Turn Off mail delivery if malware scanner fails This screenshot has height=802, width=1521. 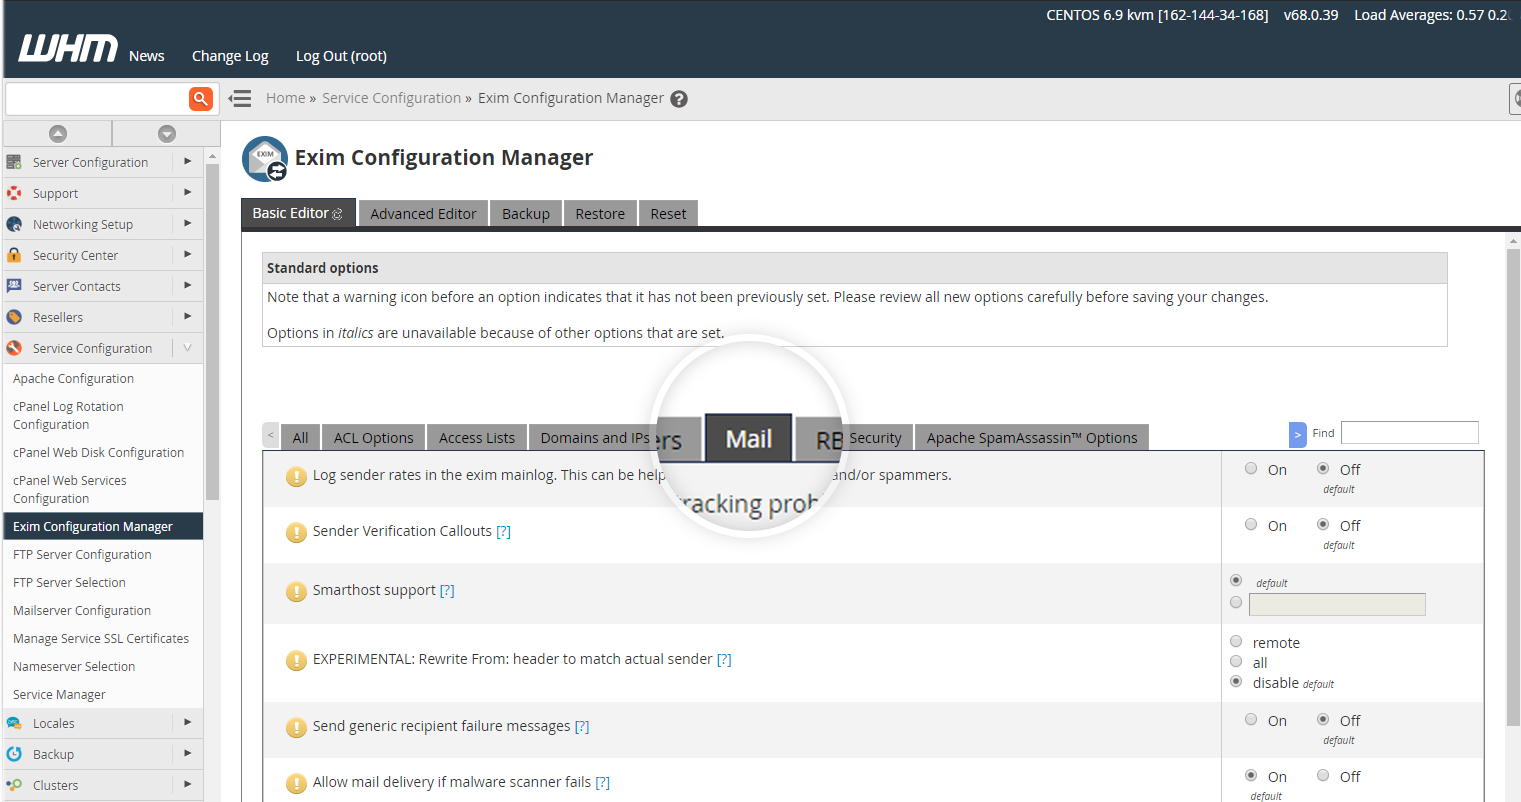pyautogui.click(x=1323, y=776)
